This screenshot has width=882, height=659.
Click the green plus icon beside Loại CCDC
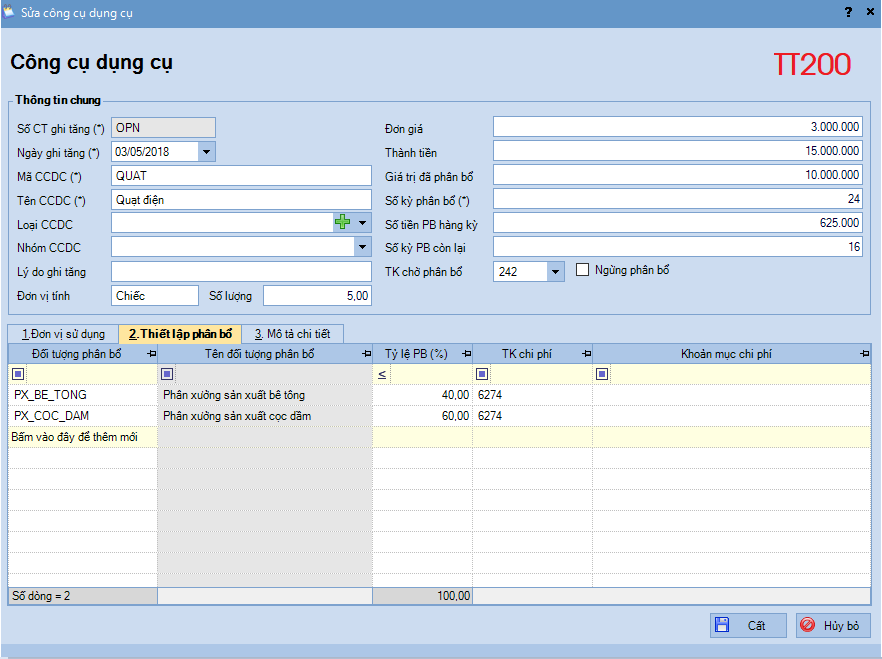tap(343, 223)
